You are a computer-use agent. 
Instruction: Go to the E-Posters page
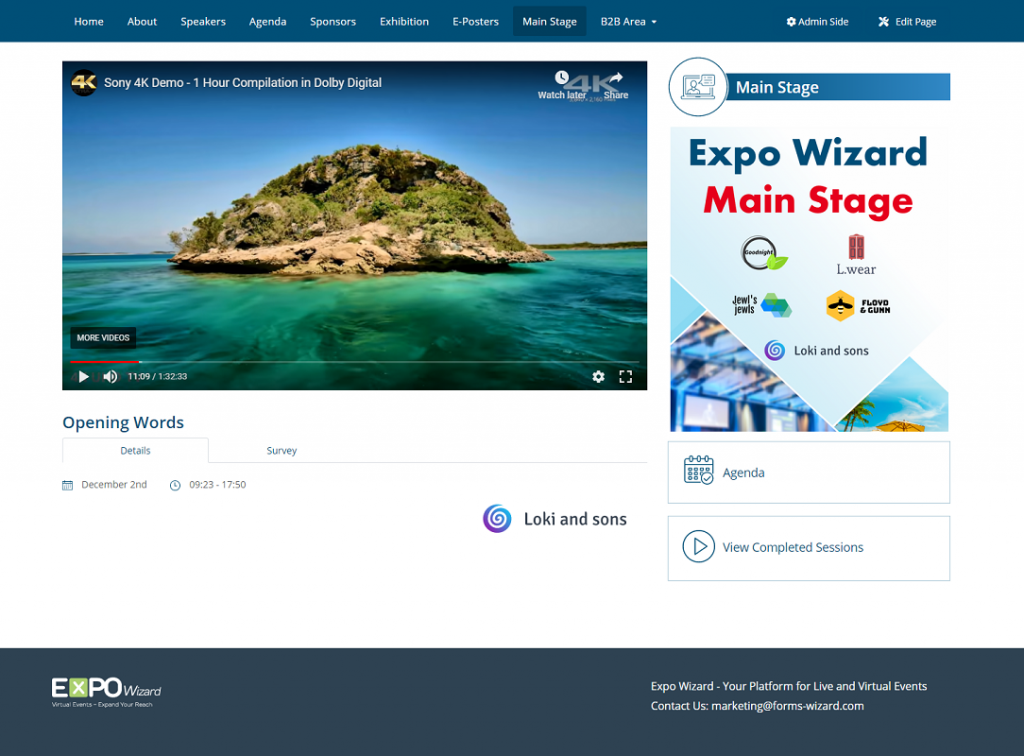coord(475,21)
